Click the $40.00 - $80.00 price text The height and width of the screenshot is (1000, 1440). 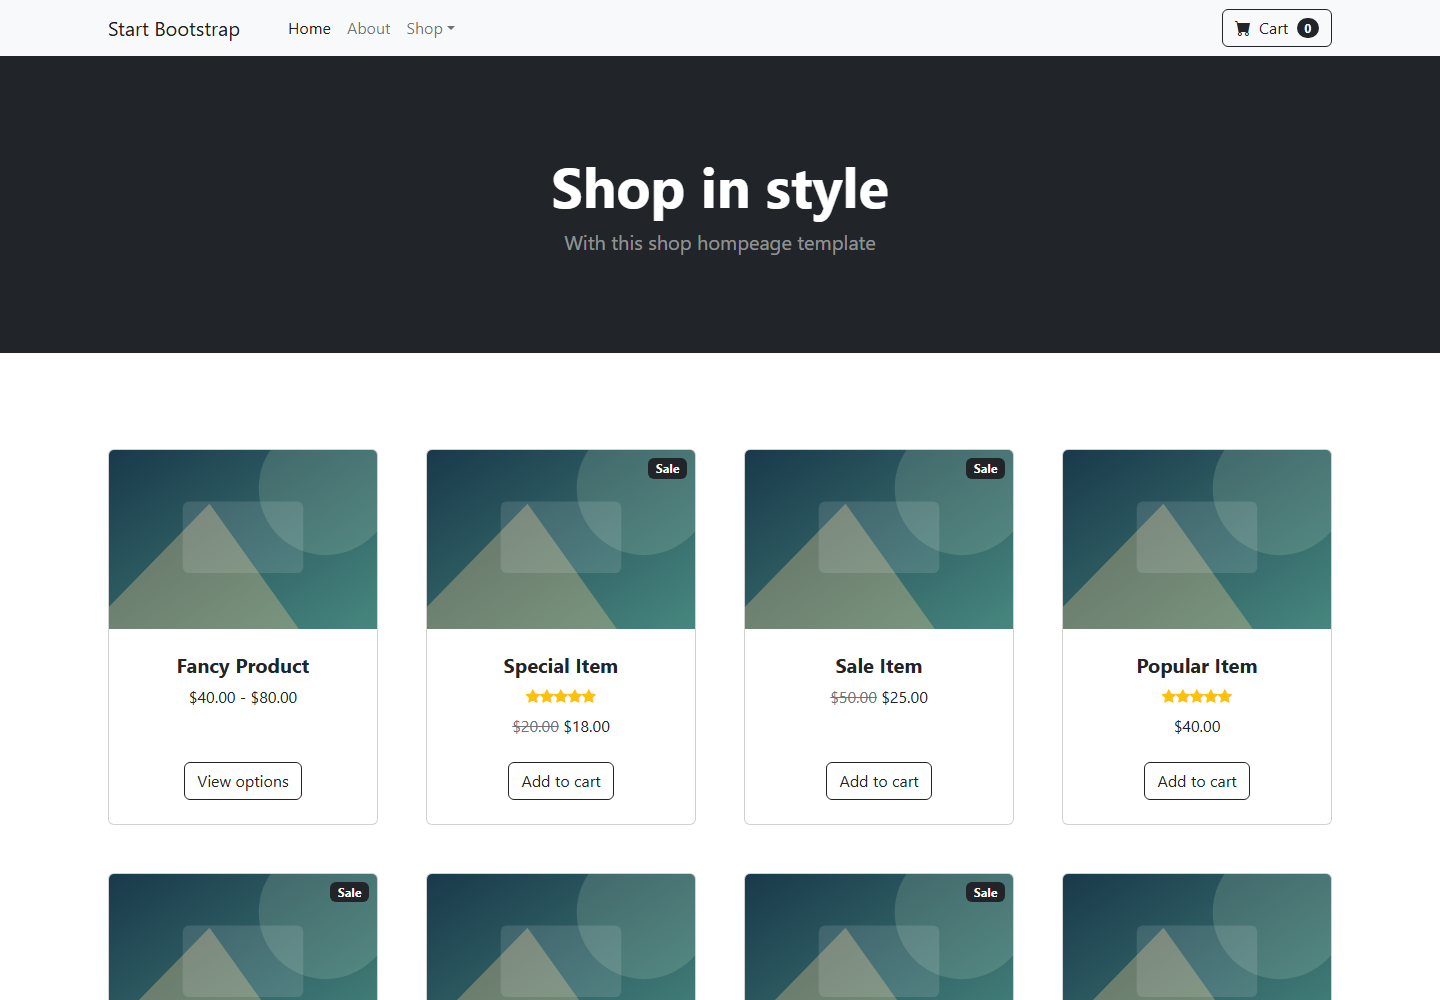click(243, 697)
